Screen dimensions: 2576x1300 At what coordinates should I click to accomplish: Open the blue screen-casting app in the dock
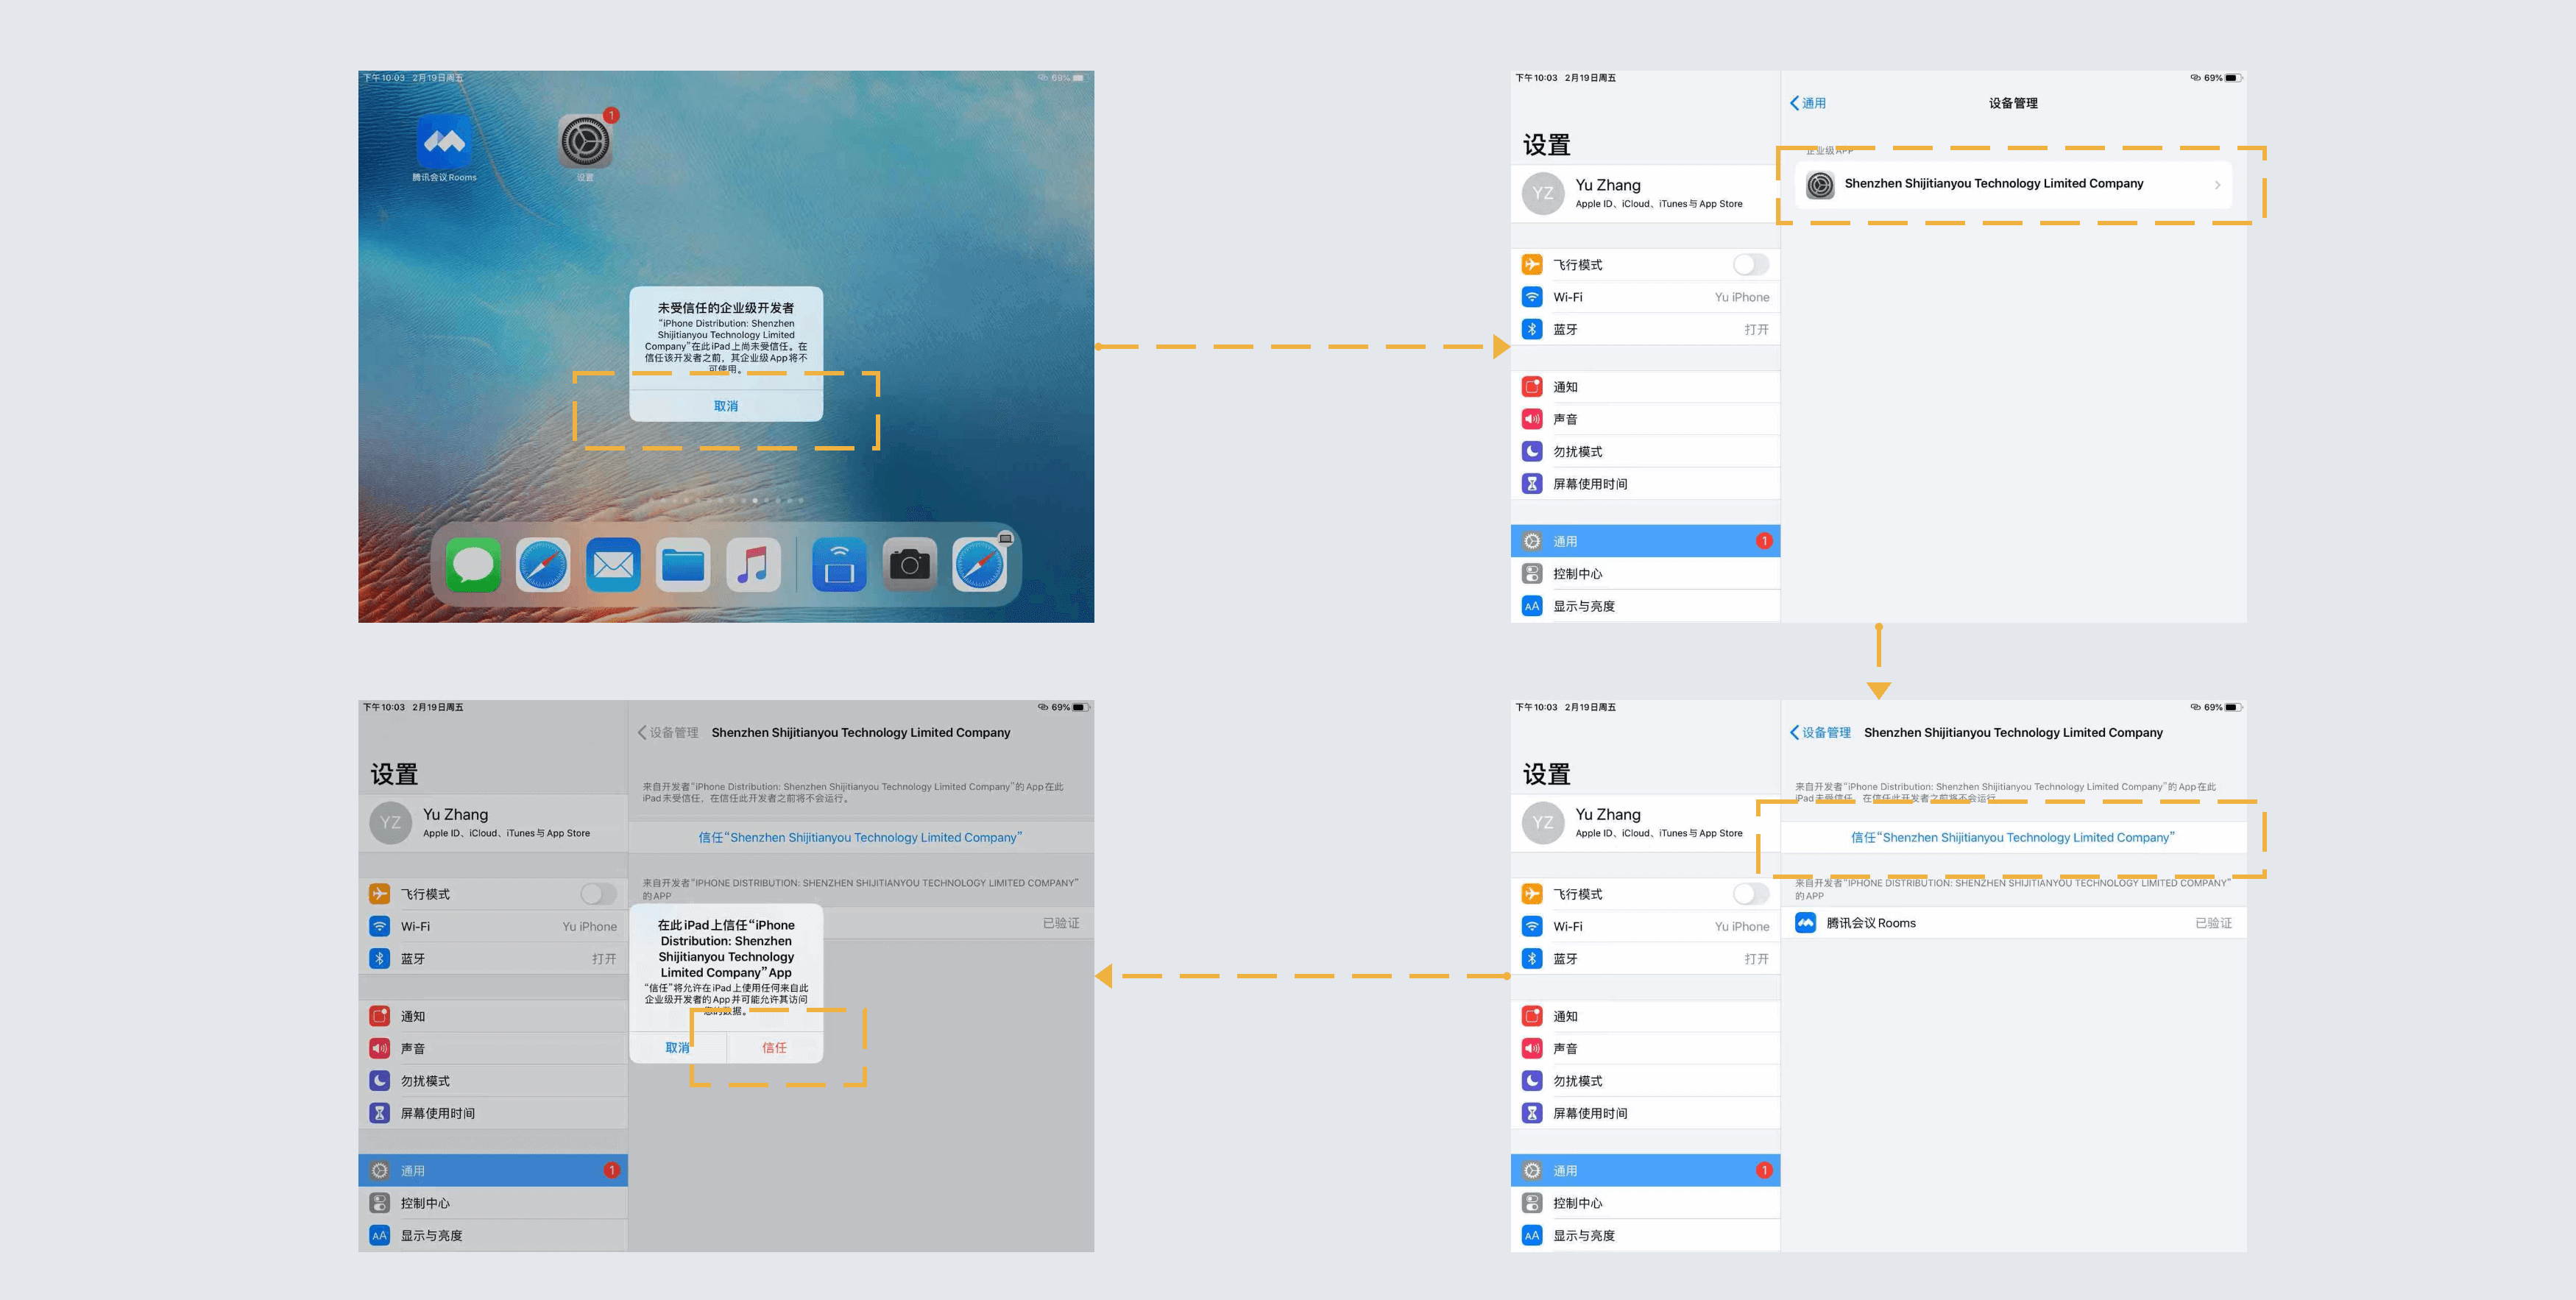(839, 565)
